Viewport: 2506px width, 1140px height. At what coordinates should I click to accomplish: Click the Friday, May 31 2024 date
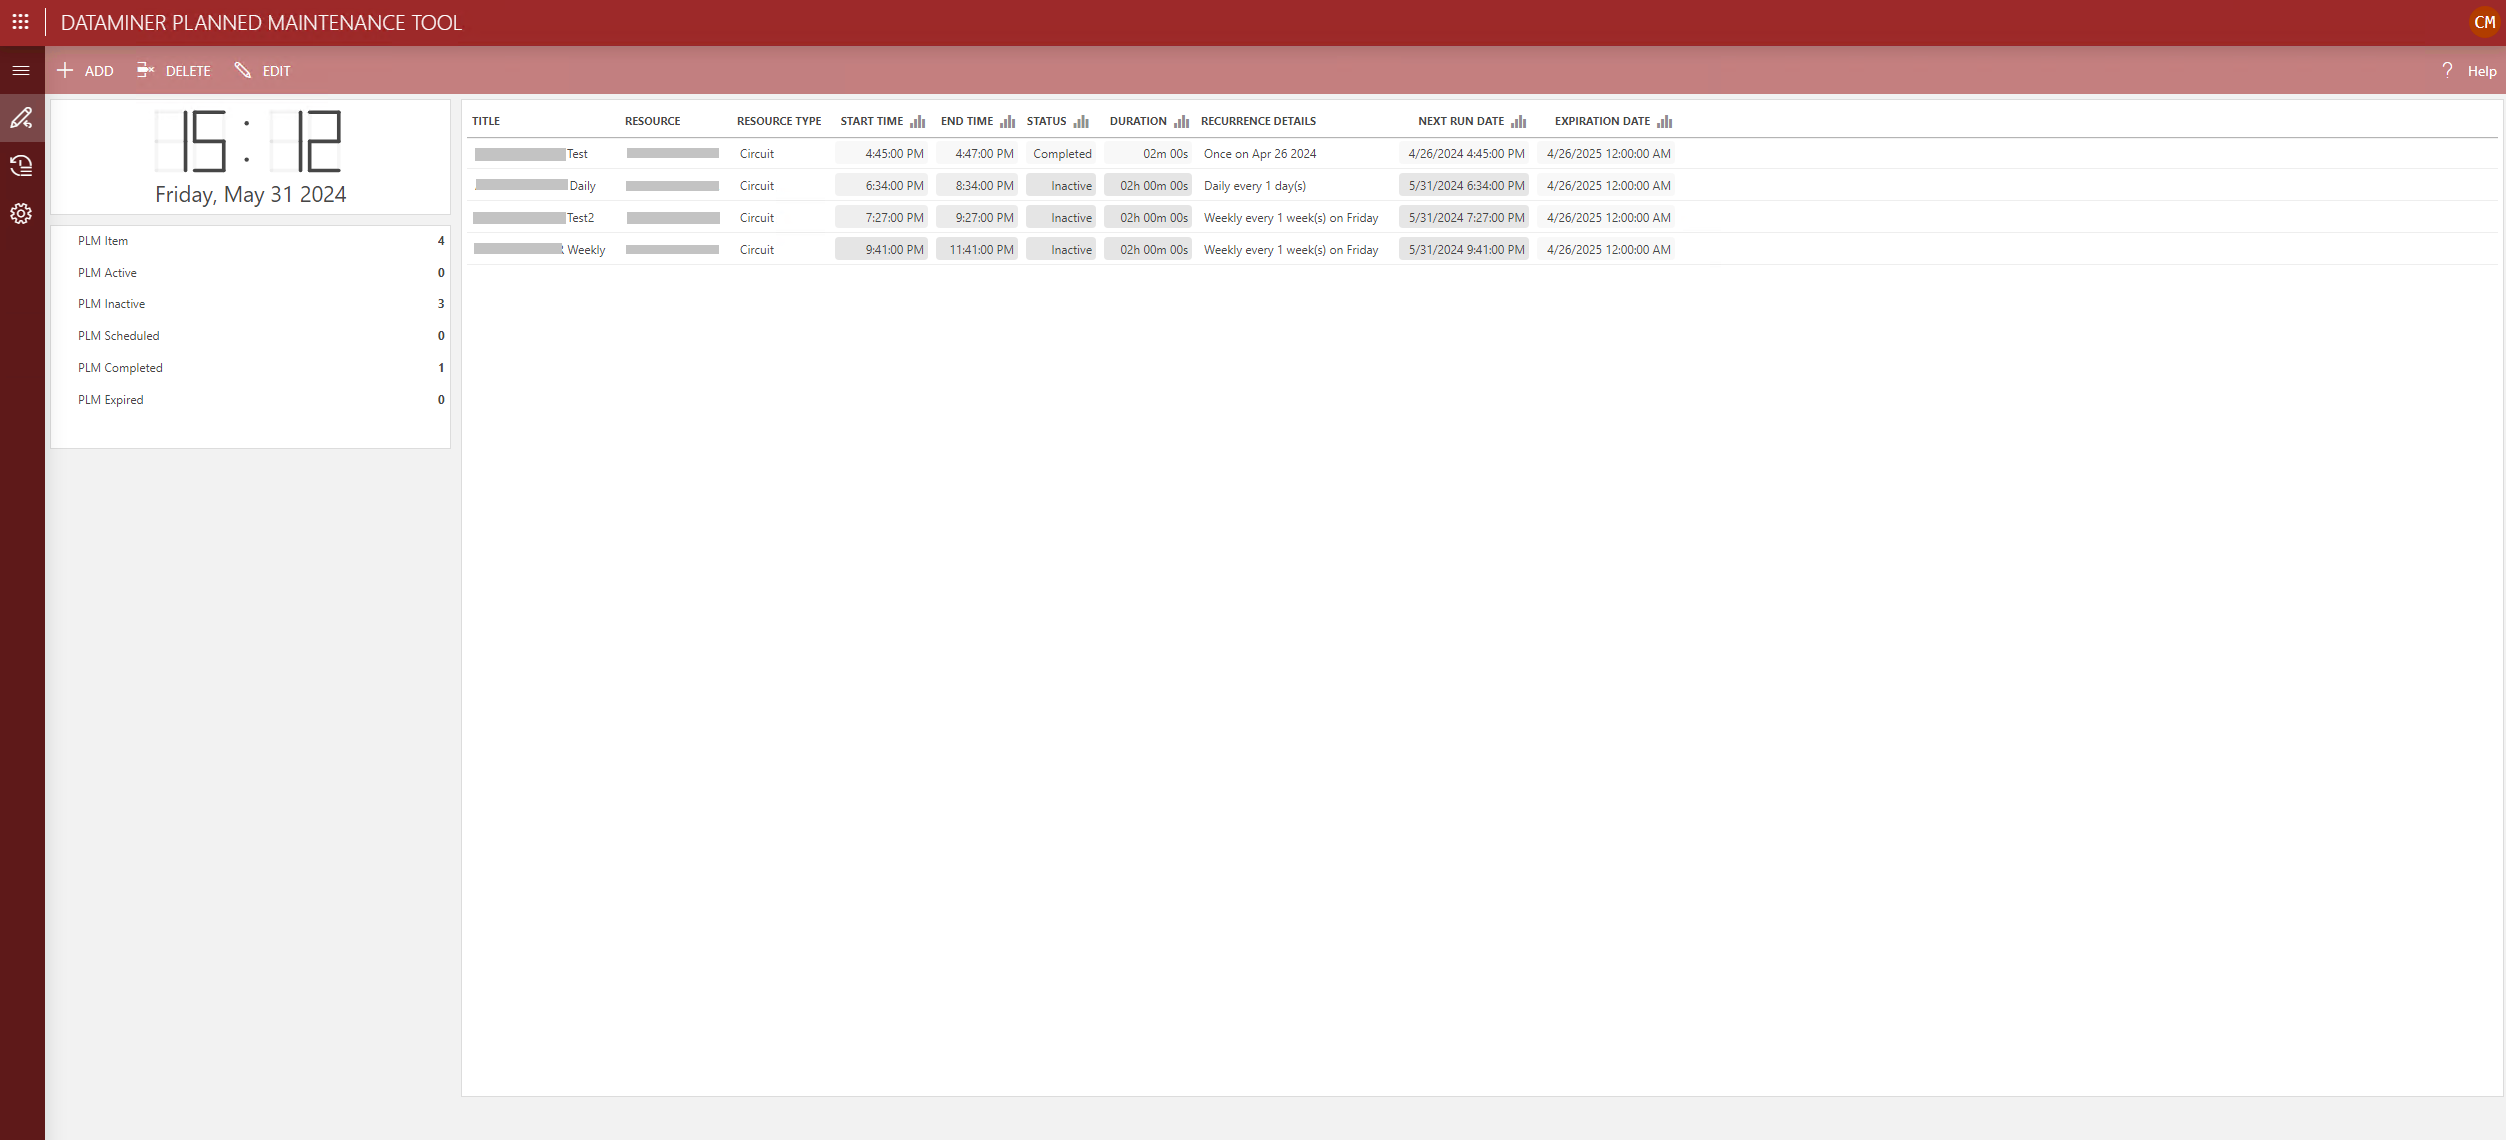(x=251, y=195)
